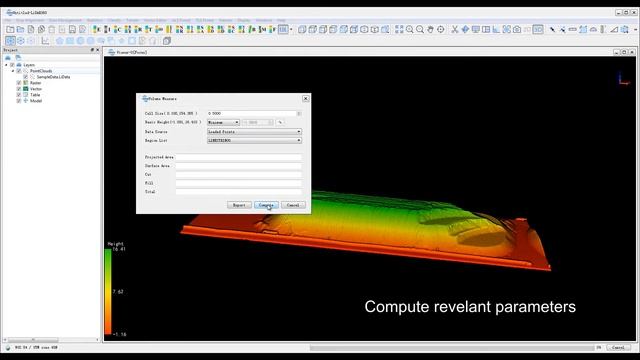640x360 pixels.
Task: Select SampleData.LiData in the tree
Action: 53,77
